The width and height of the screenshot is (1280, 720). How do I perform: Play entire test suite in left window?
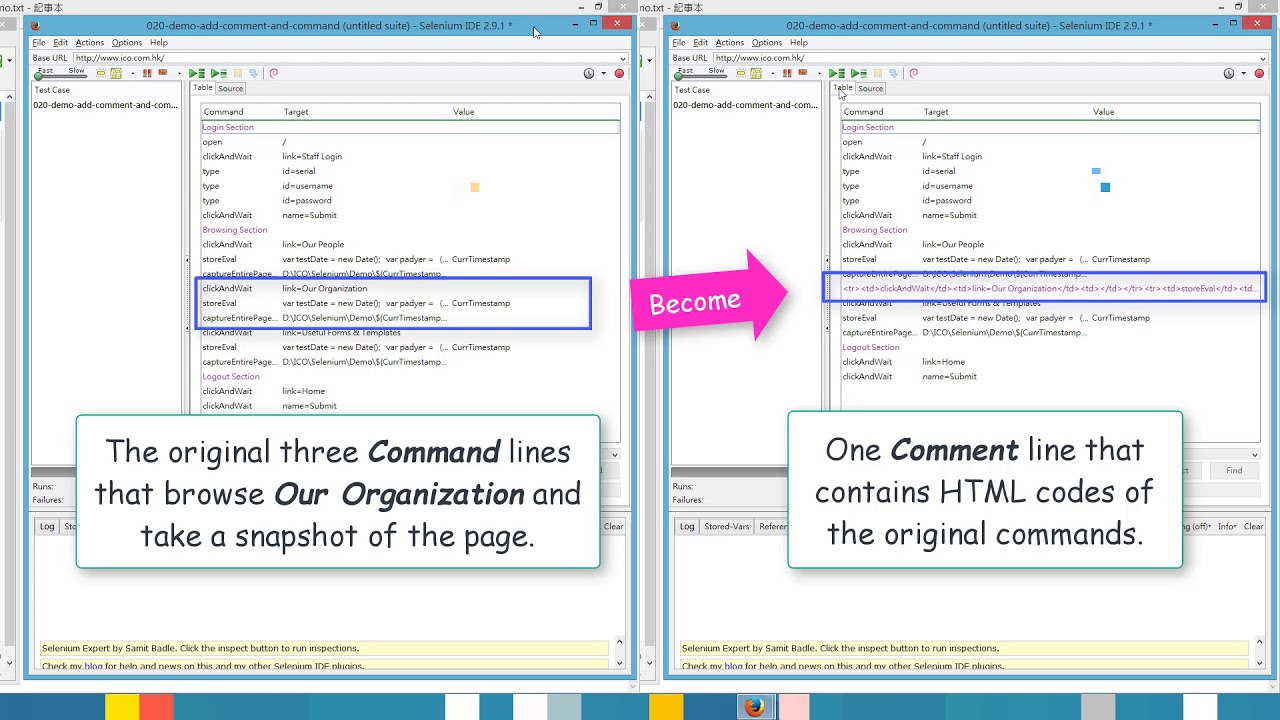click(197, 73)
